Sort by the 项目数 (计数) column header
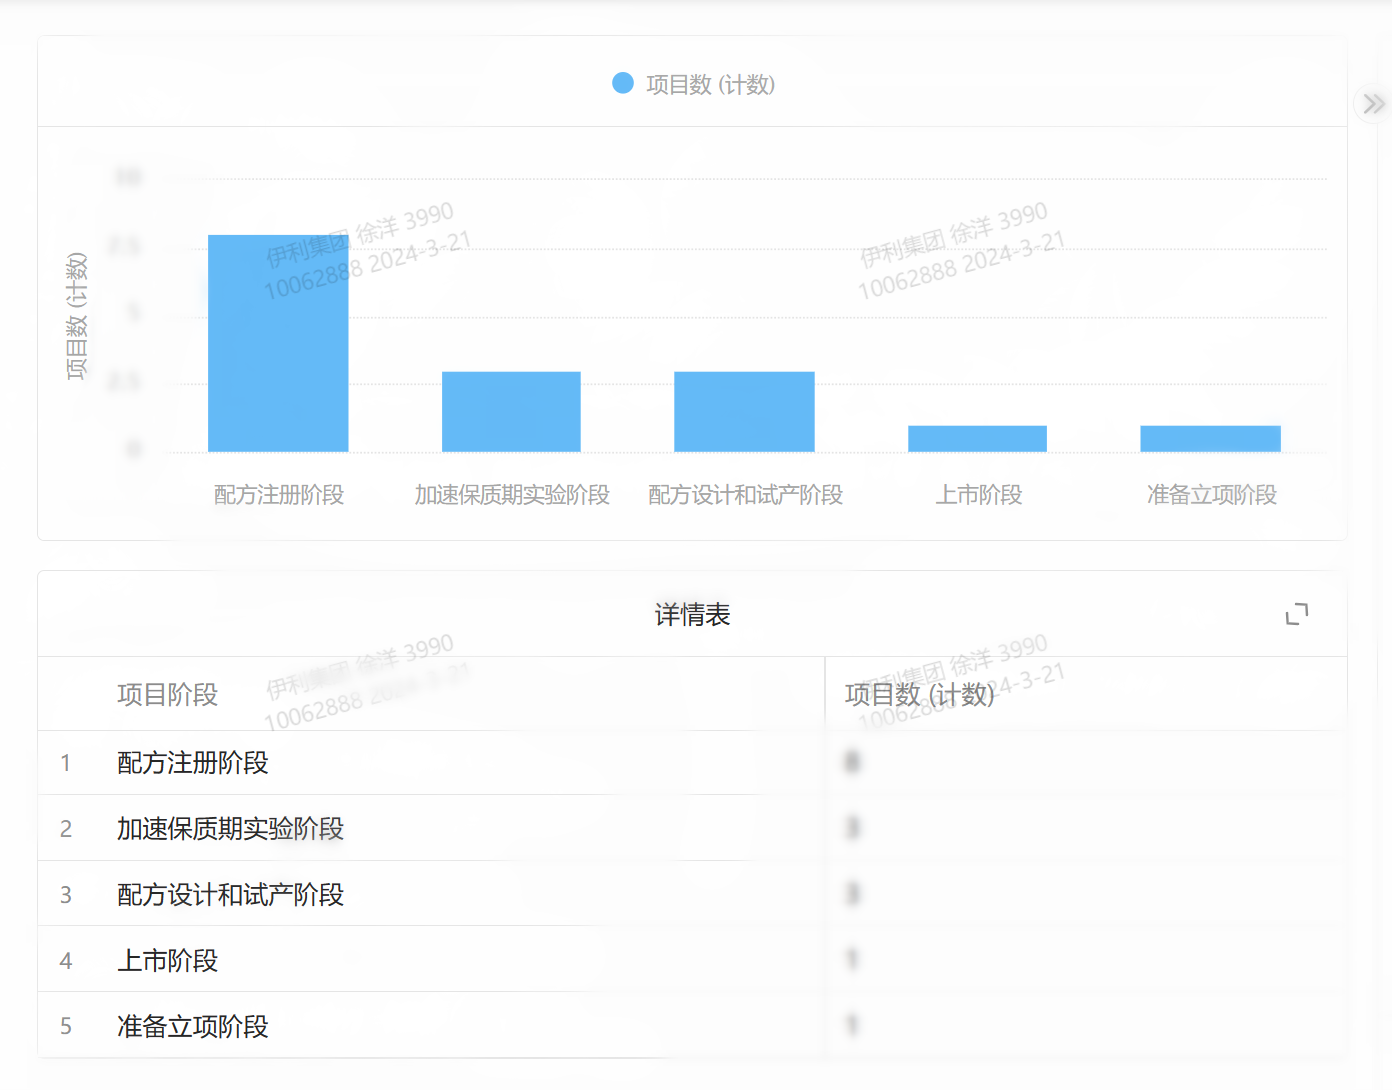This screenshot has height=1090, width=1392. (x=919, y=695)
